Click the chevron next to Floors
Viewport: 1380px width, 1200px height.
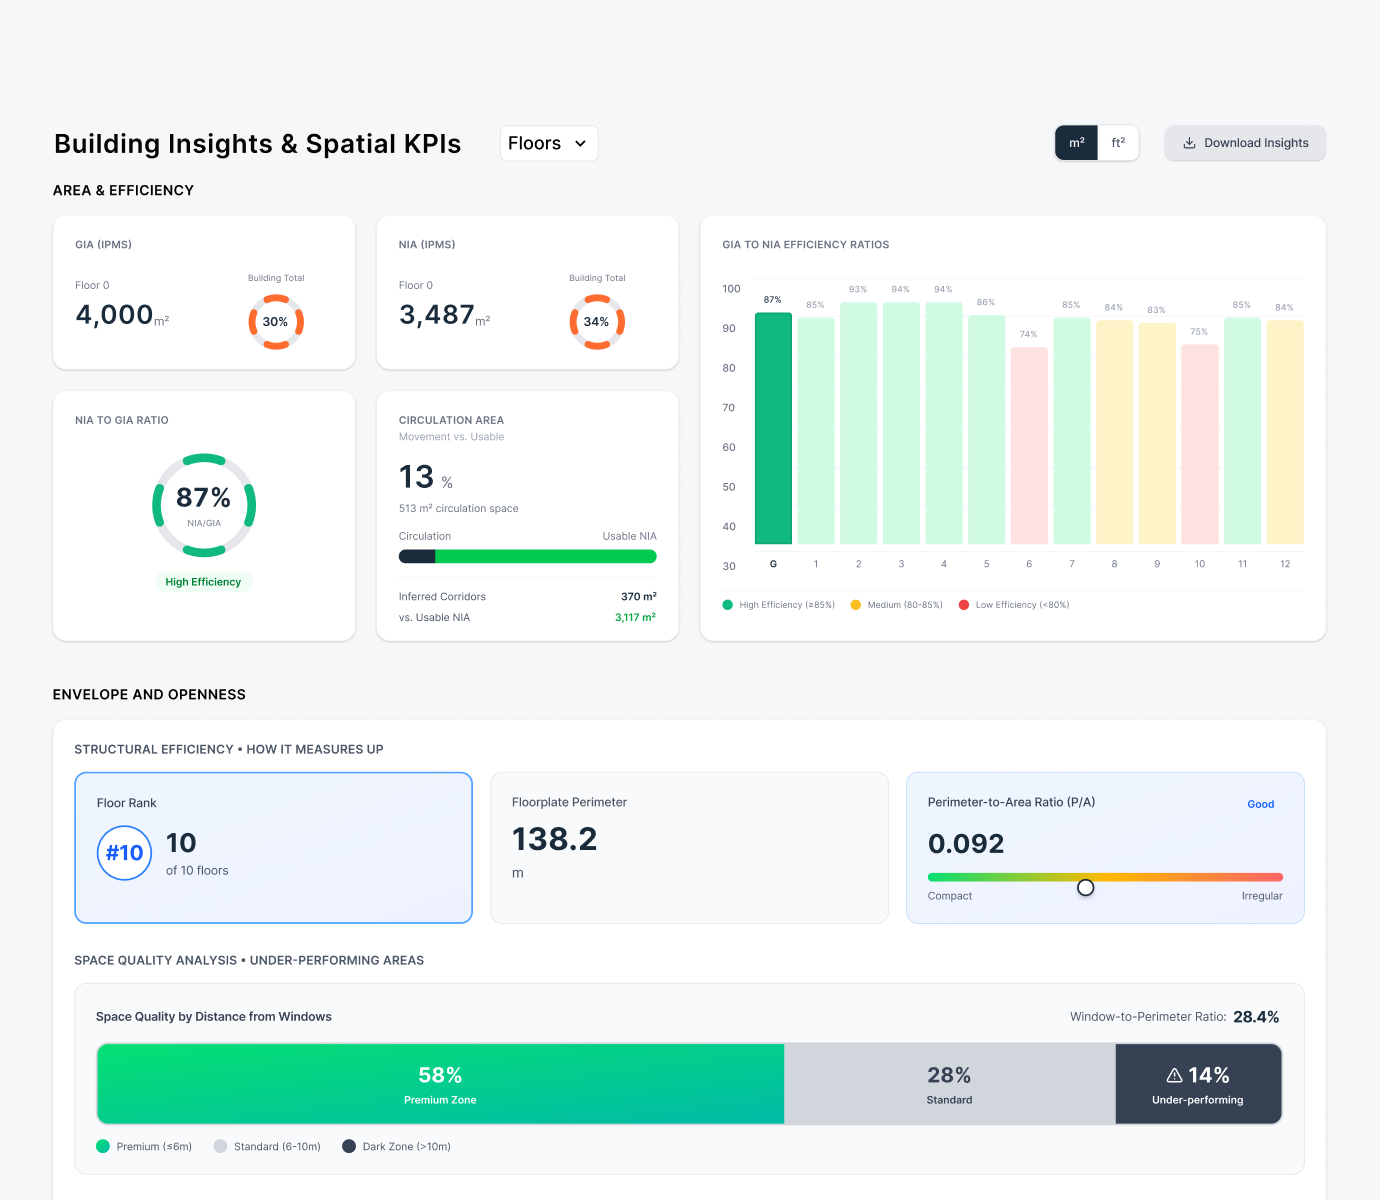coord(582,143)
